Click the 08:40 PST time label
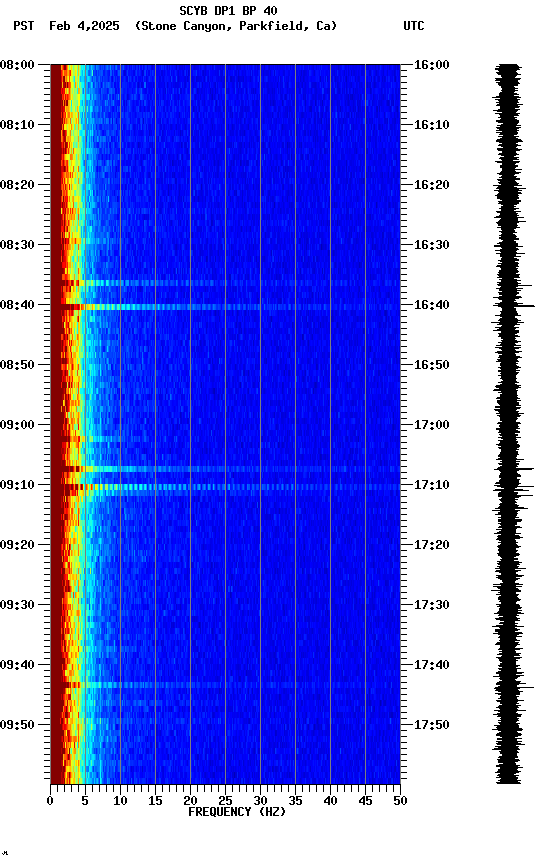Image resolution: width=552 pixels, height=864 pixels. point(17,305)
